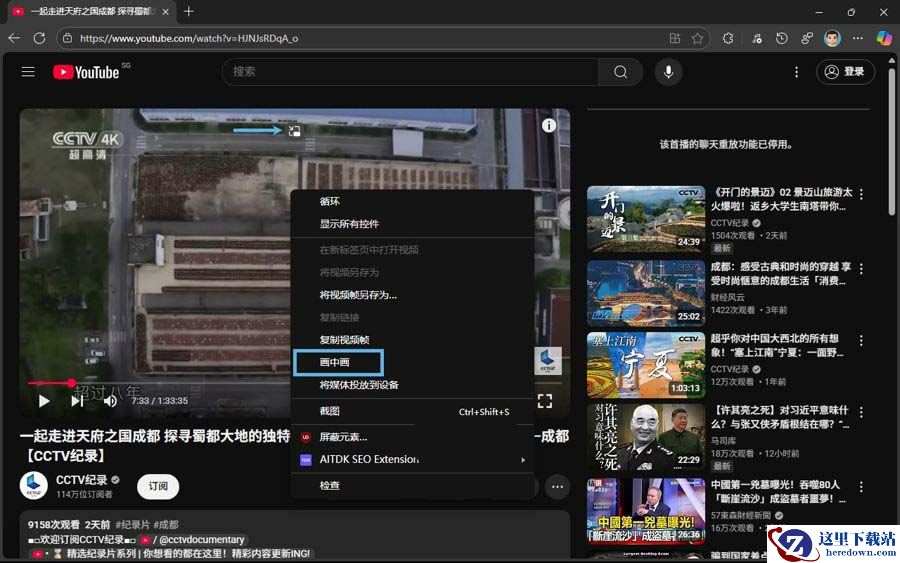Click the 订阅 subscribe button
The image size is (900, 563).
(x=158, y=486)
